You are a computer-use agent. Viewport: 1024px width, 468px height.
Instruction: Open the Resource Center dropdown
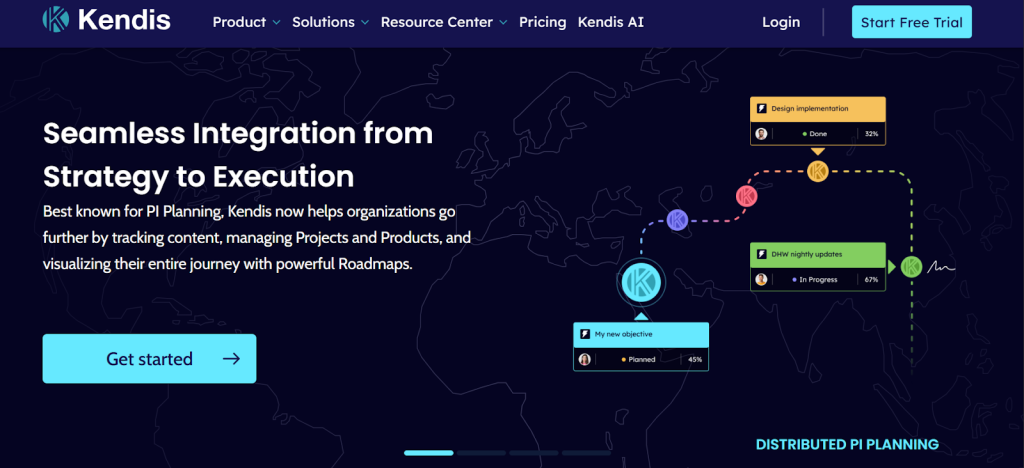pyautogui.click(x=444, y=22)
